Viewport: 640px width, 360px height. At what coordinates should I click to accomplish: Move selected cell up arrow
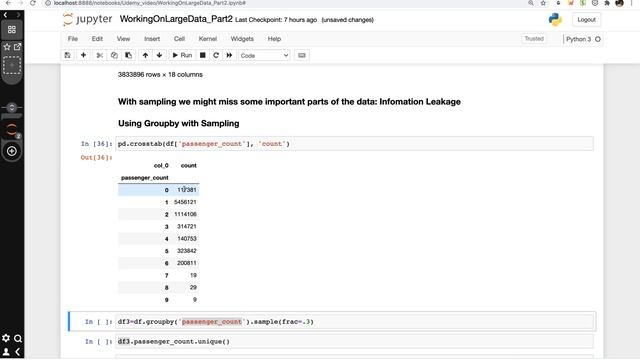pyautogui.click(x=145, y=55)
